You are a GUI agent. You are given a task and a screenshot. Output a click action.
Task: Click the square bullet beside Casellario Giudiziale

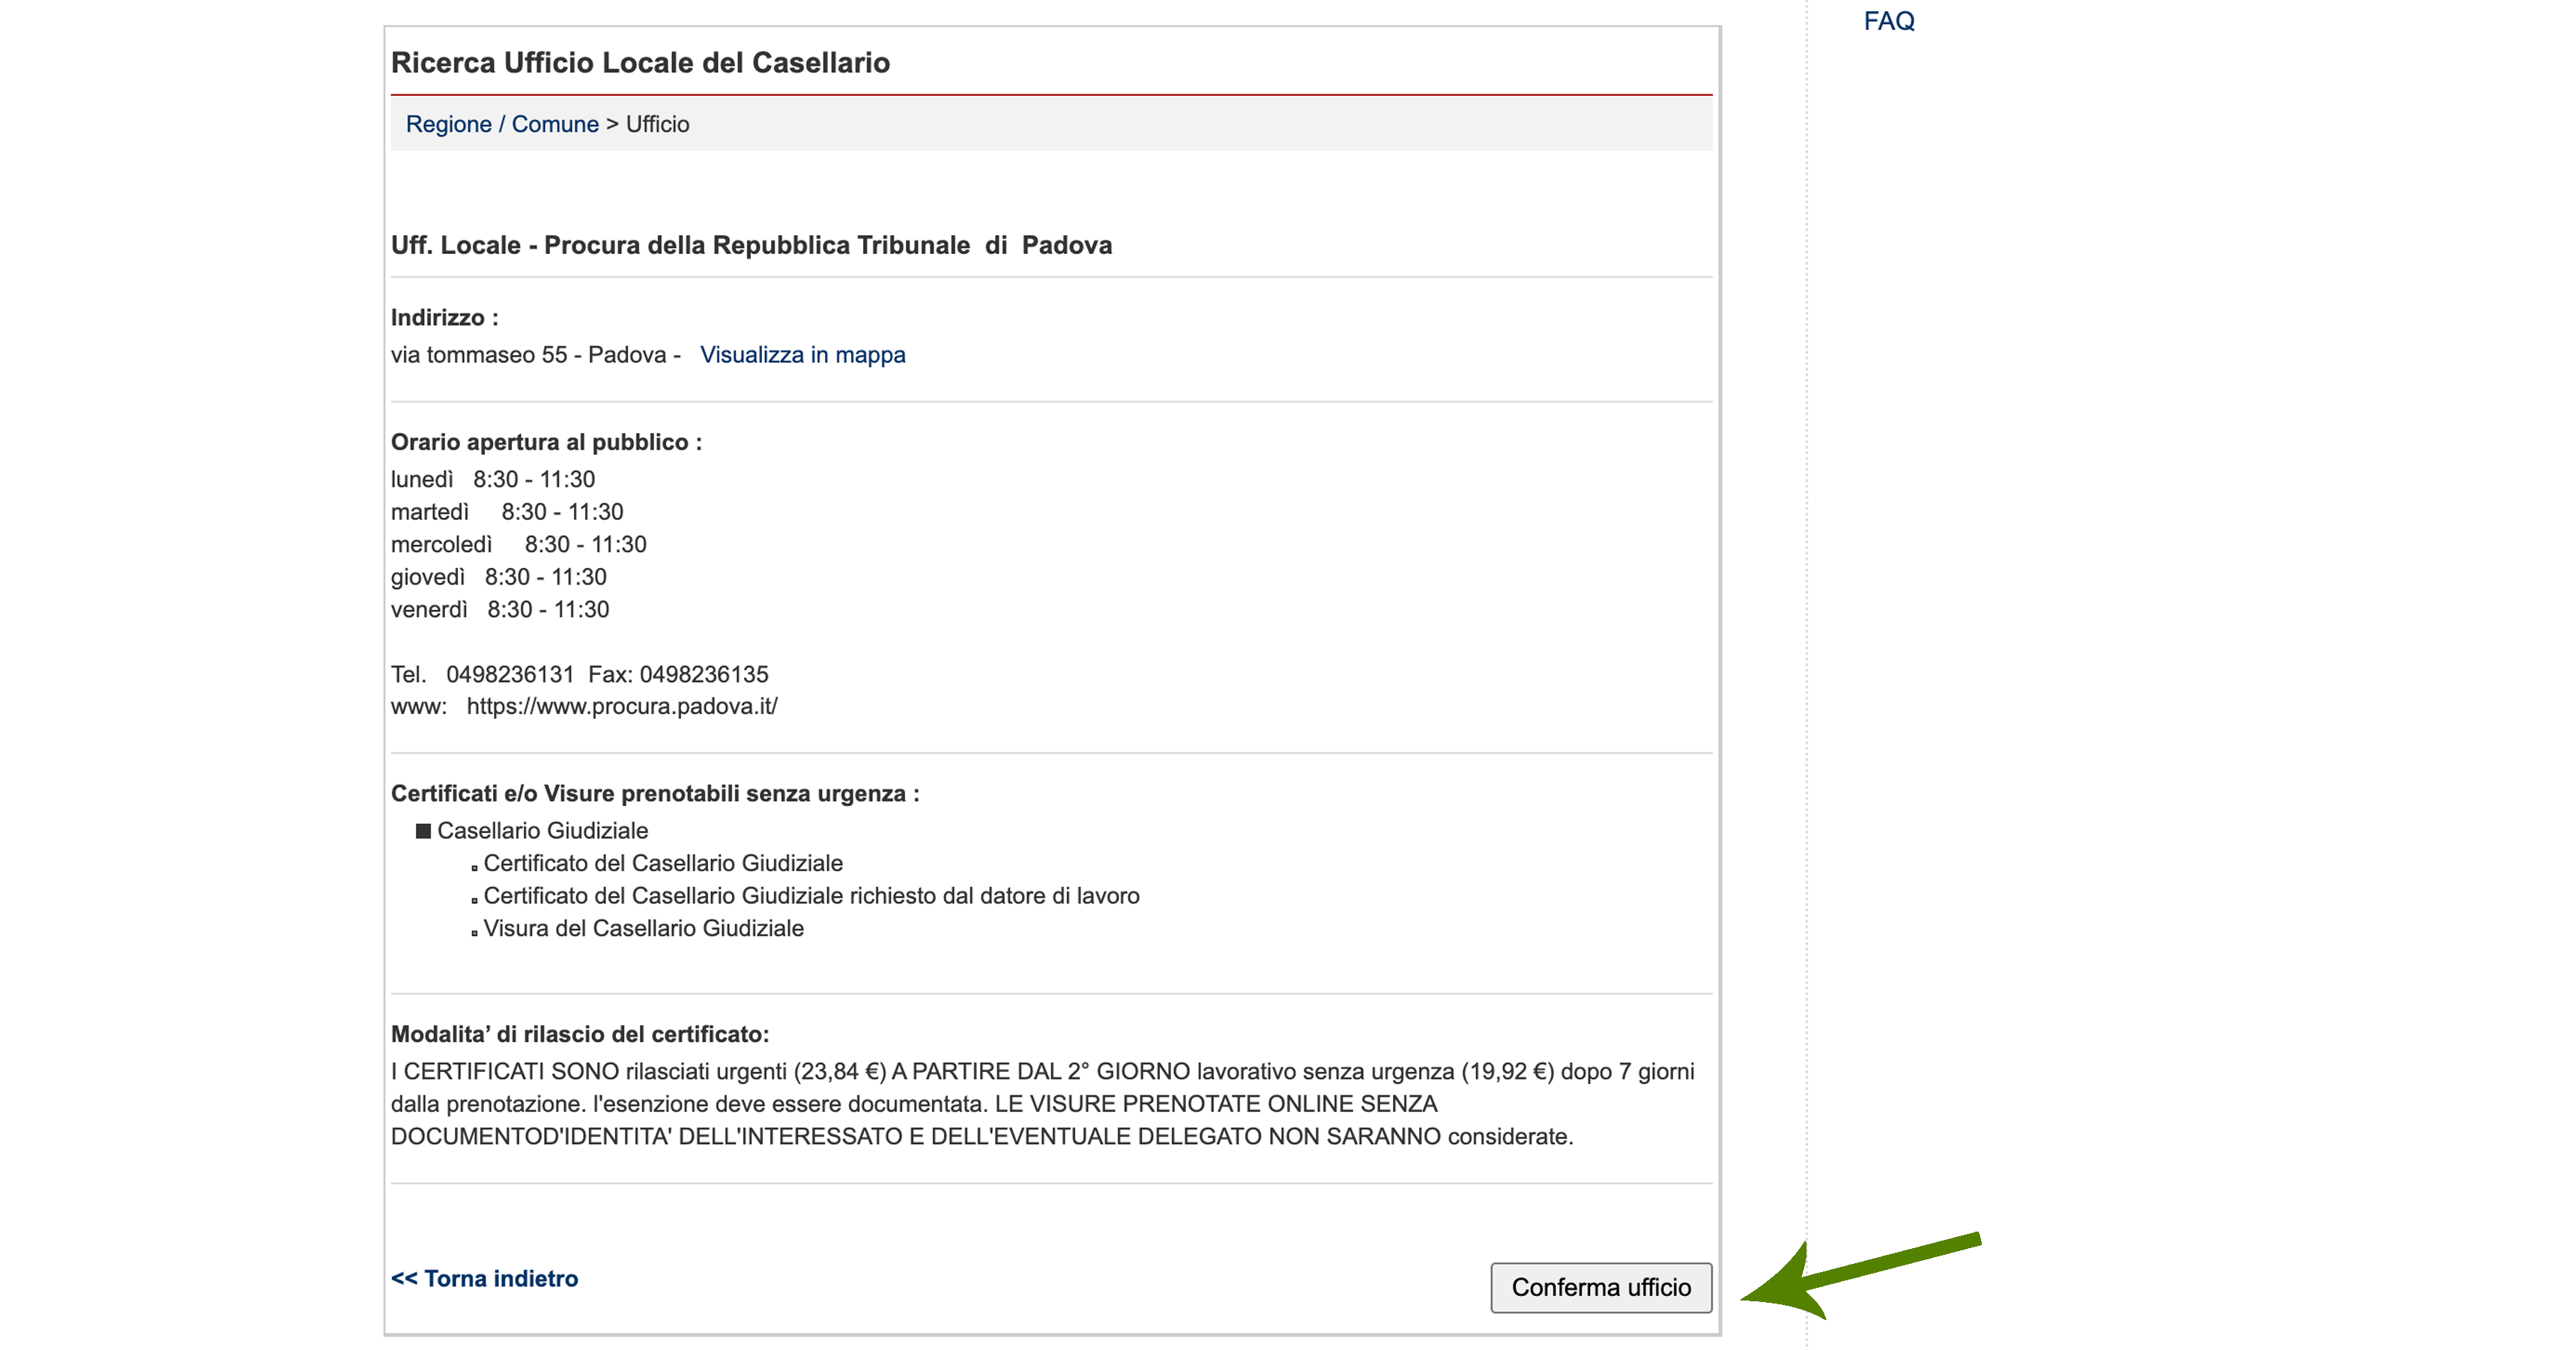[x=423, y=831]
